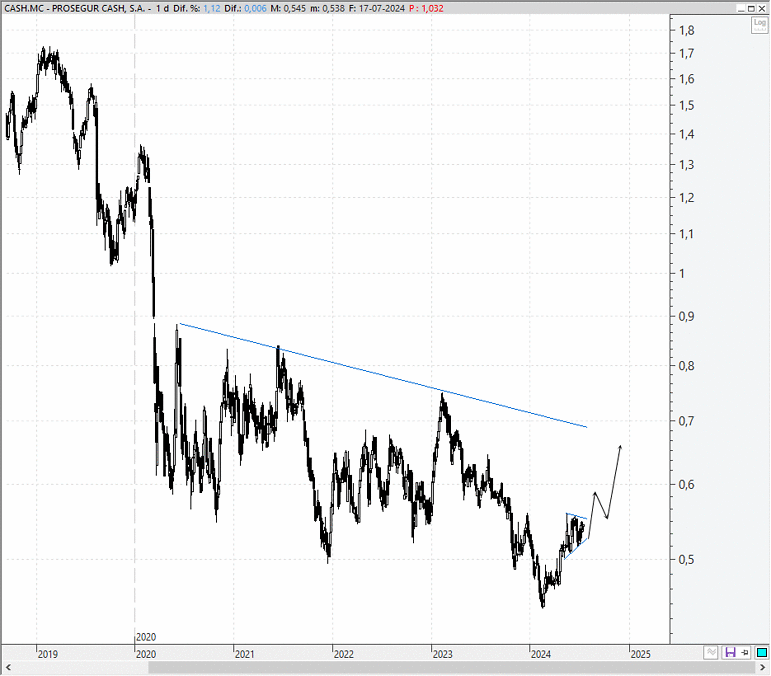Select the long blue descending trendline
Viewport: 771px width, 676px height.
[384, 375]
